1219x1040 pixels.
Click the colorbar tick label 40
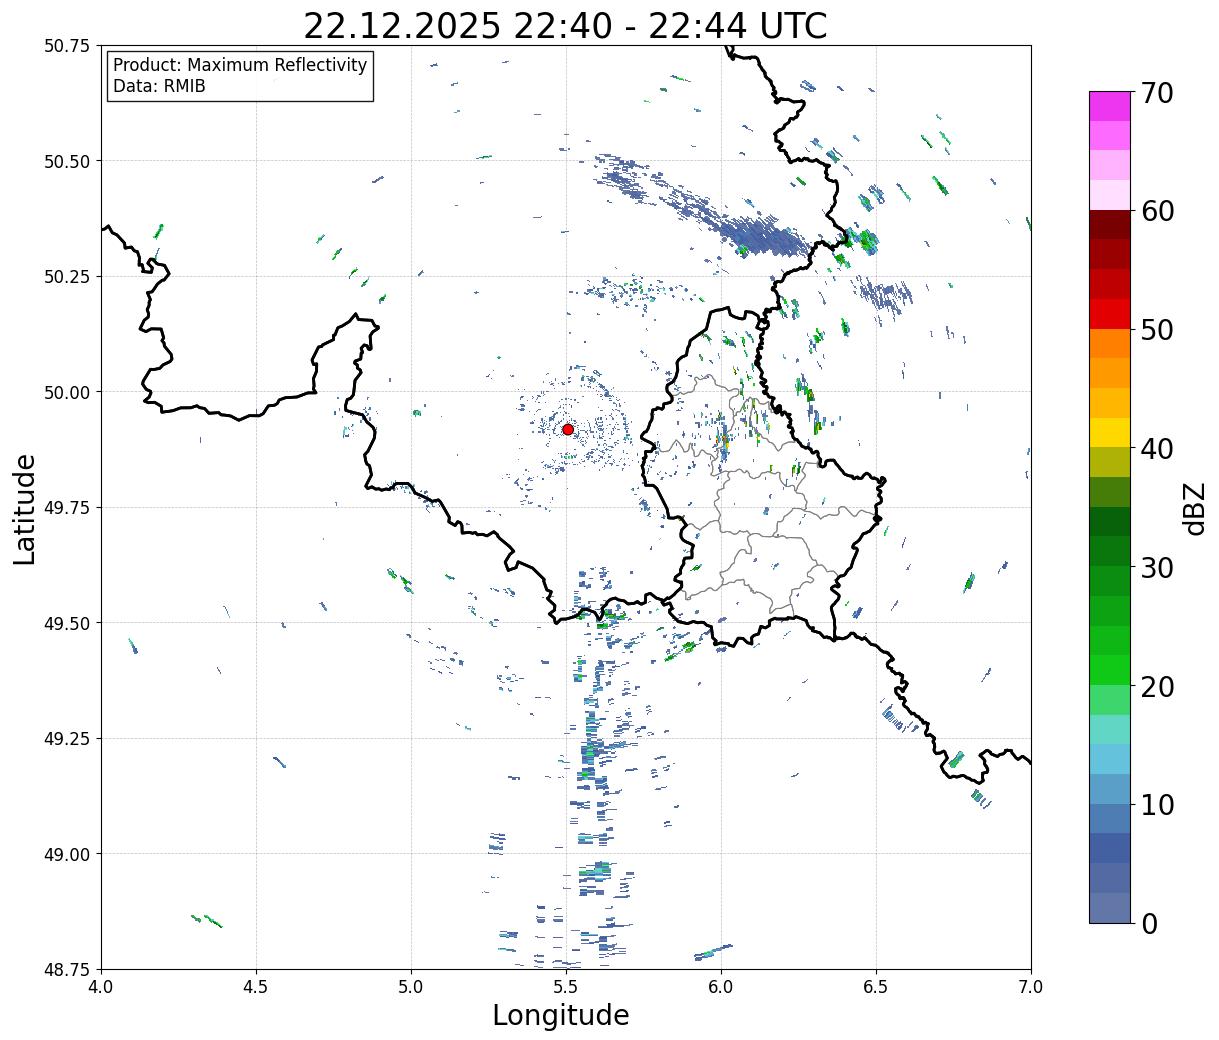coord(1157,449)
